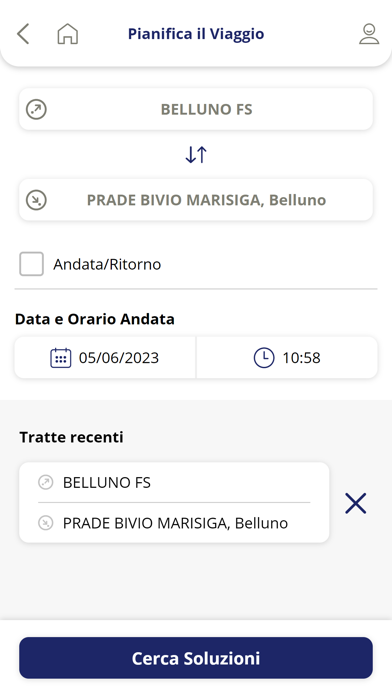Click the Andata/Ritorno label text

click(107, 264)
